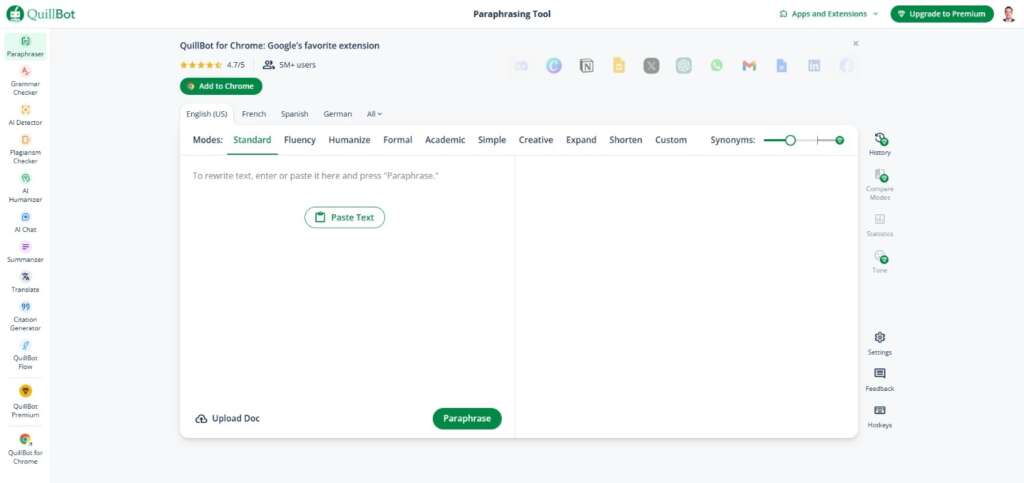Click the Notion icon in banner
The image size is (1024, 483).
pos(586,65)
